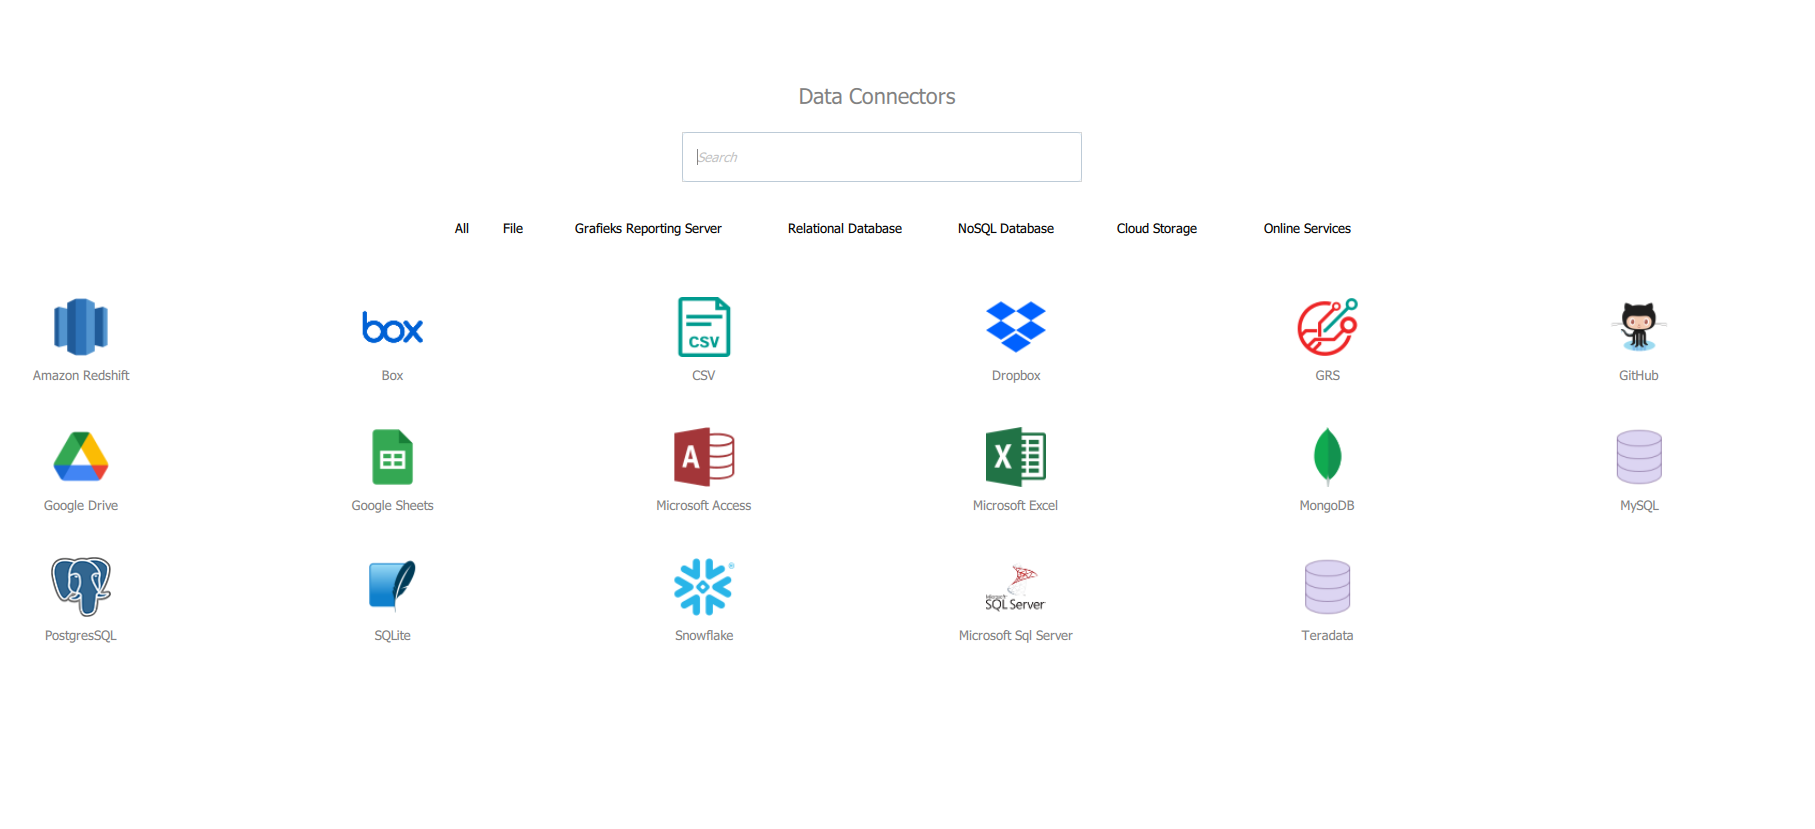Image resolution: width=1815 pixels, height=829 pixels.
Task: Choose the Google Drive connector icon
Action: [81, 457]
